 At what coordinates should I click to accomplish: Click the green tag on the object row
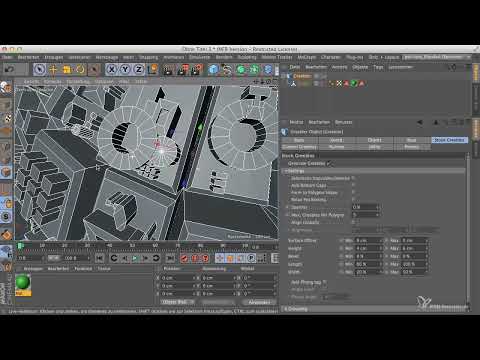(354, 84)
